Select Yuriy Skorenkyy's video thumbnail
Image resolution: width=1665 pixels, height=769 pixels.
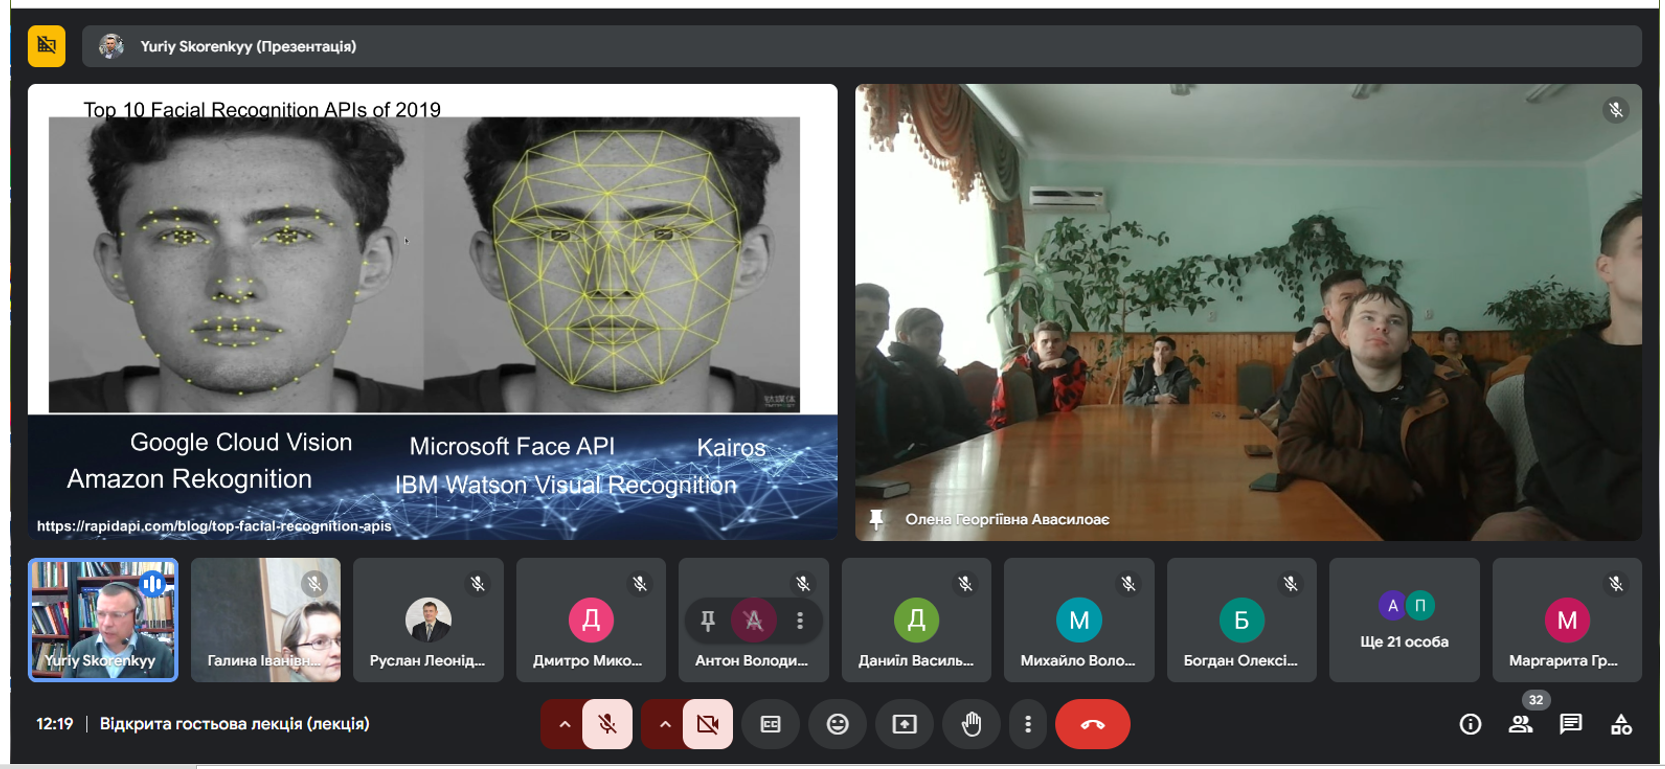[103, 620]
